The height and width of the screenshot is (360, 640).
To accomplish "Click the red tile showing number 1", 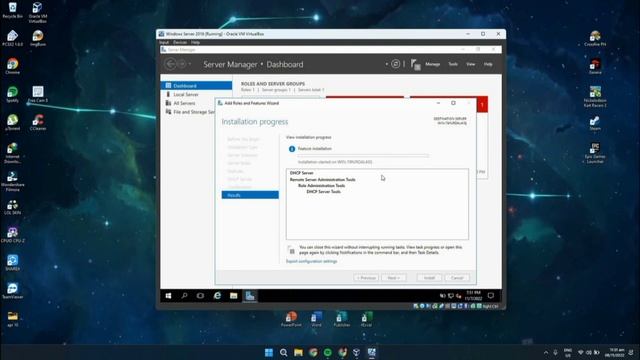I will [x=482, y=104].
